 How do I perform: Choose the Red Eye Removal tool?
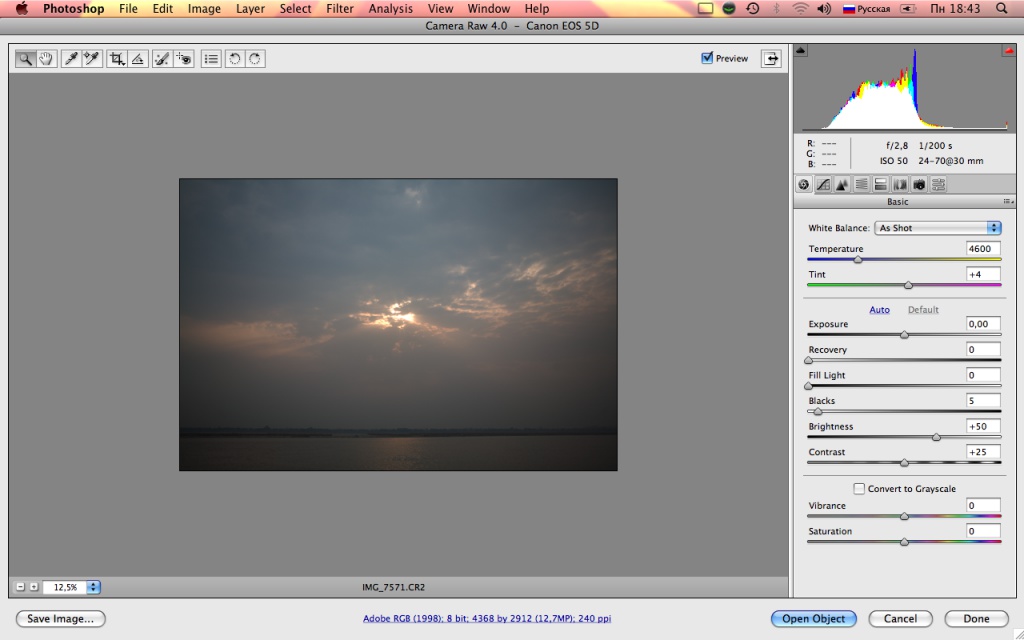point(183,59)
